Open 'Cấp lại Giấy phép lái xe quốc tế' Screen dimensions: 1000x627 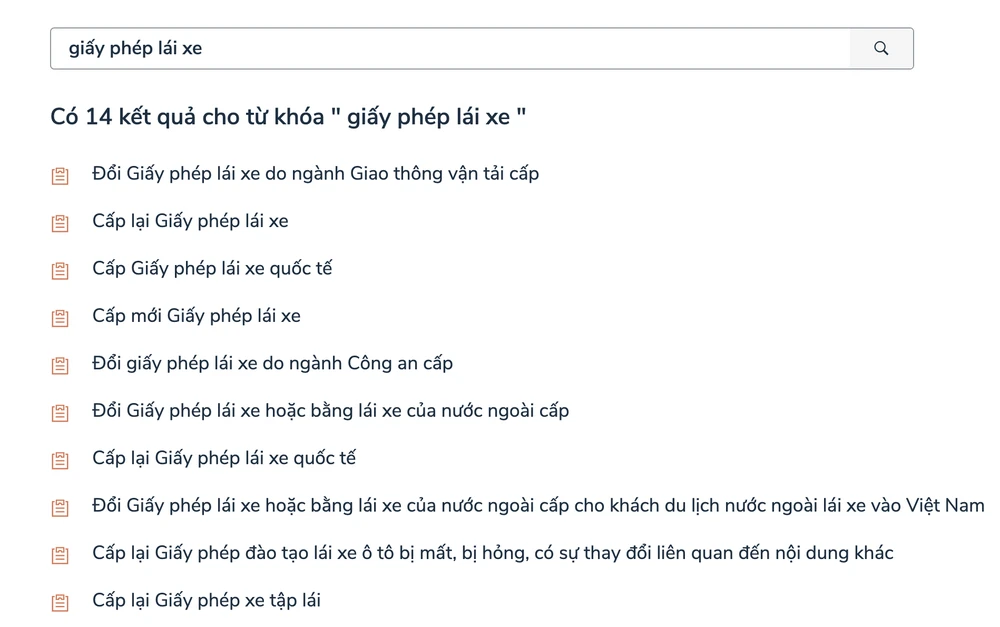click(226, 458)
